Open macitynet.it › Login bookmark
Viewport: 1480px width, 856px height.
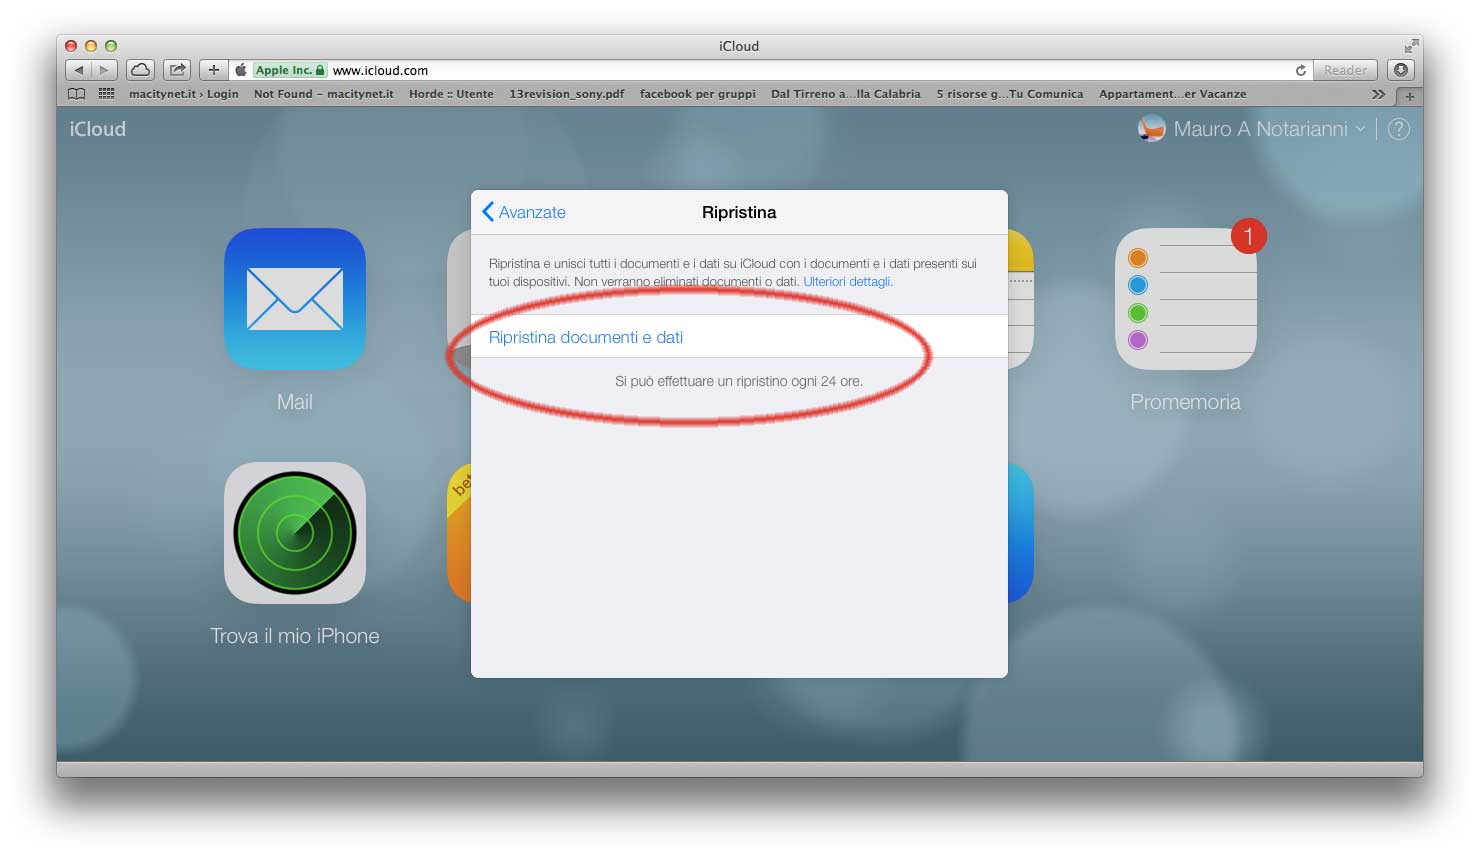(x=184, y=94)
